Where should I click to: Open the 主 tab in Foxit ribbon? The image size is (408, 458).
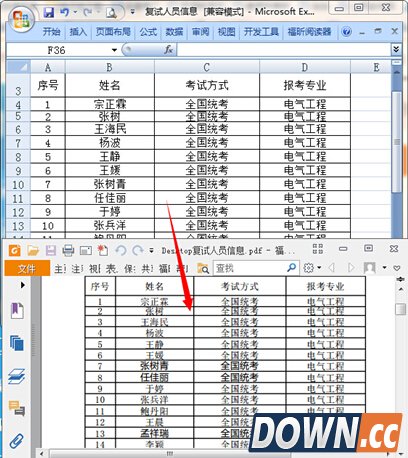60,269
